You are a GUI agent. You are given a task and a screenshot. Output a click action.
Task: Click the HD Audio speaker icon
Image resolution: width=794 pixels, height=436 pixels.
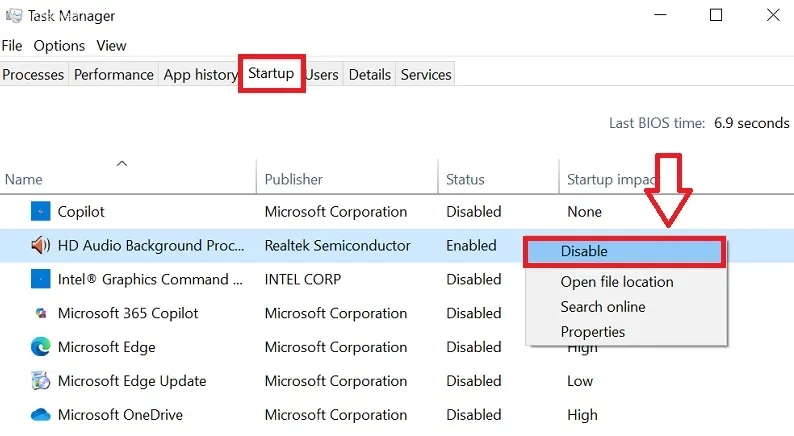tap(40, 246)
